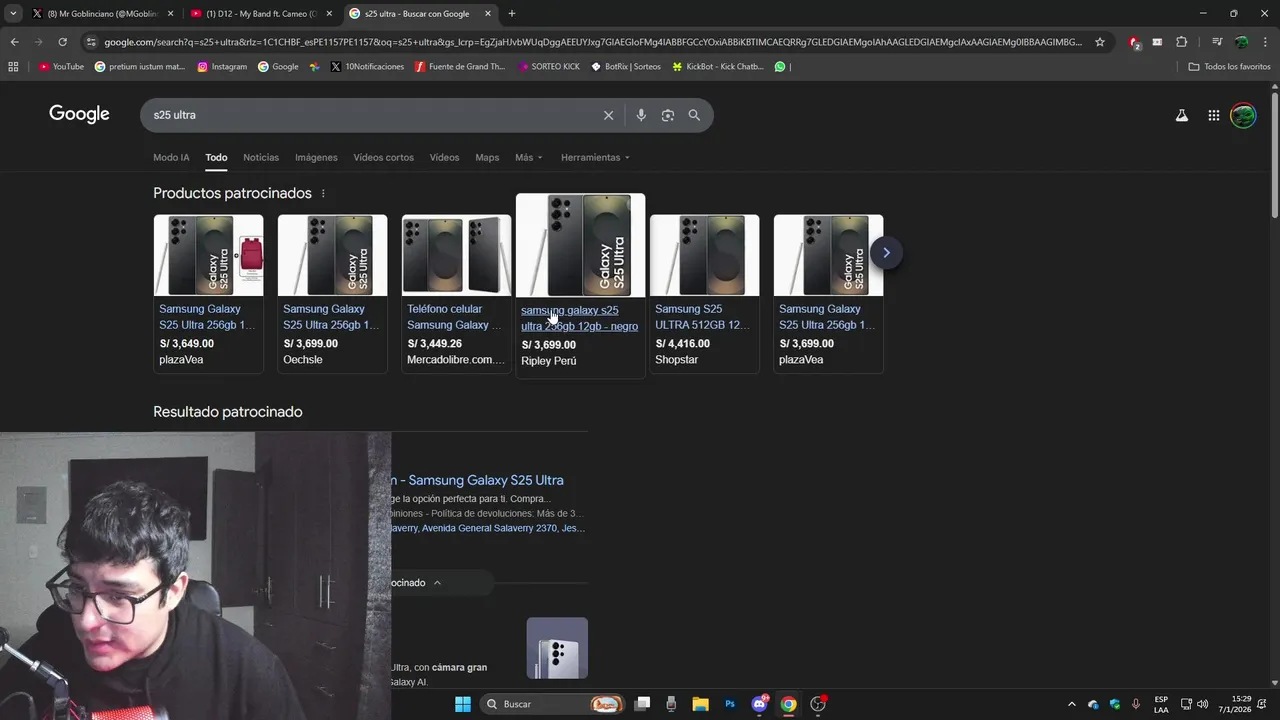The width and height of the screenshot is (1280, 720).
Task: Click the Google logo
Action: point(79,114)
